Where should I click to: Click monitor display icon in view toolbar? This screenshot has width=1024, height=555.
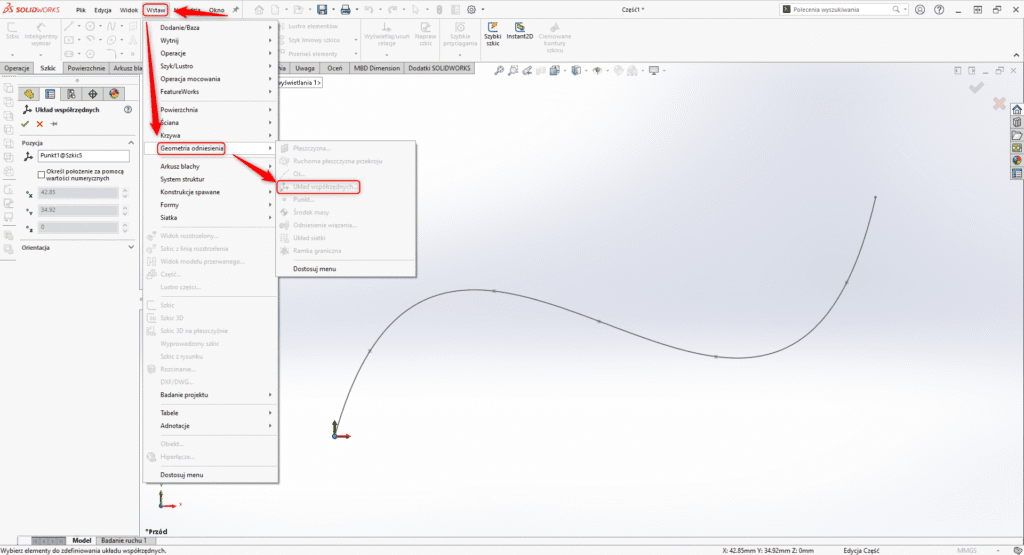654,71
